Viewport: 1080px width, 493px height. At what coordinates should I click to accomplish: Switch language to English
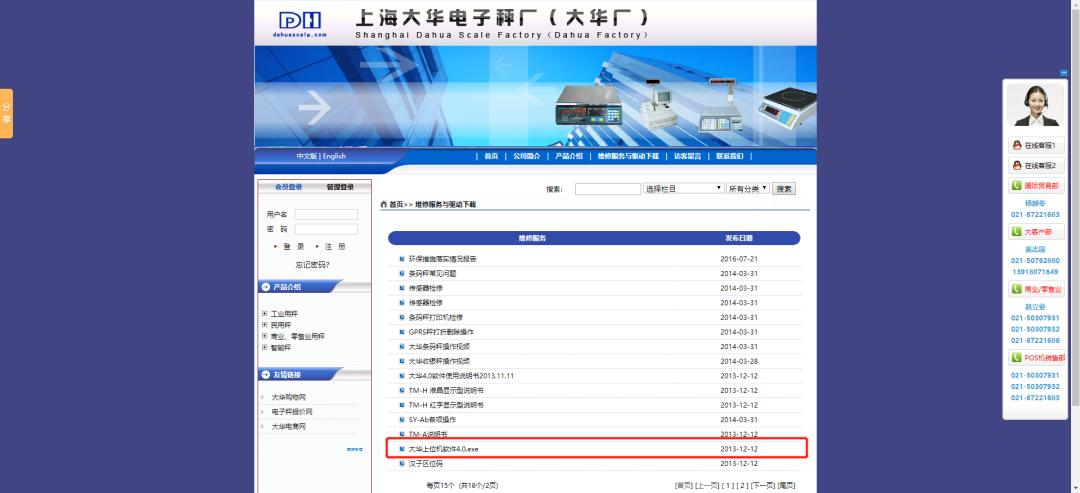[334, 156]
